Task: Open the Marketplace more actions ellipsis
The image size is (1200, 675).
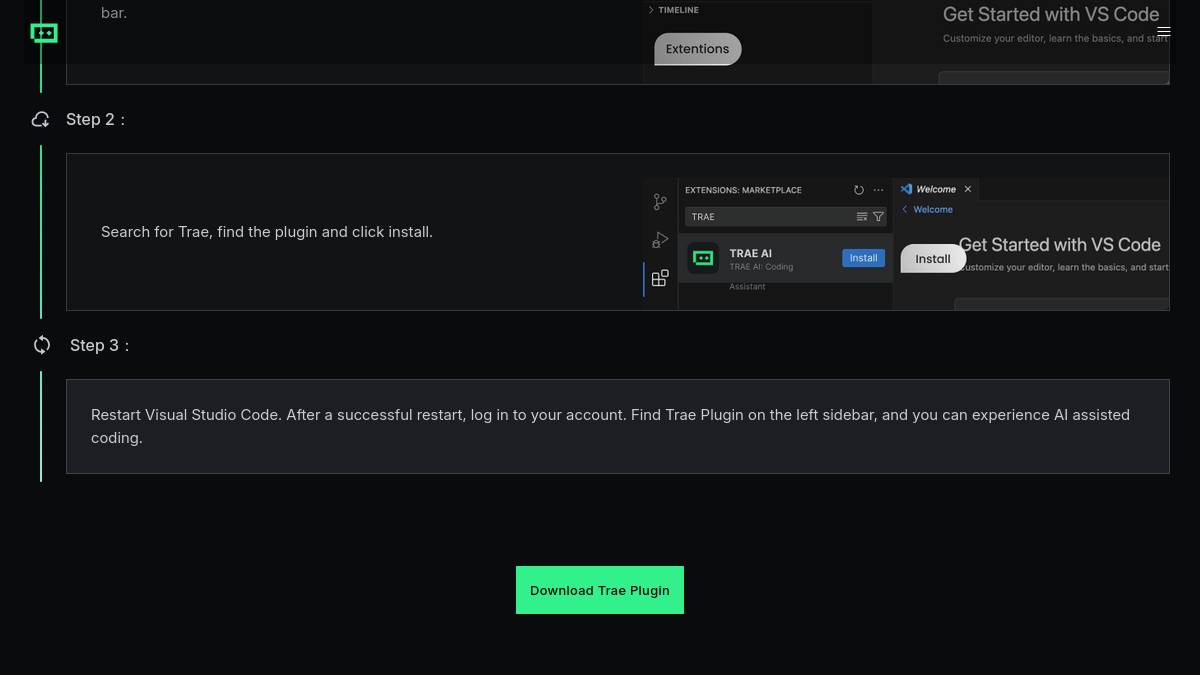Action: click(x=879, y=190)
